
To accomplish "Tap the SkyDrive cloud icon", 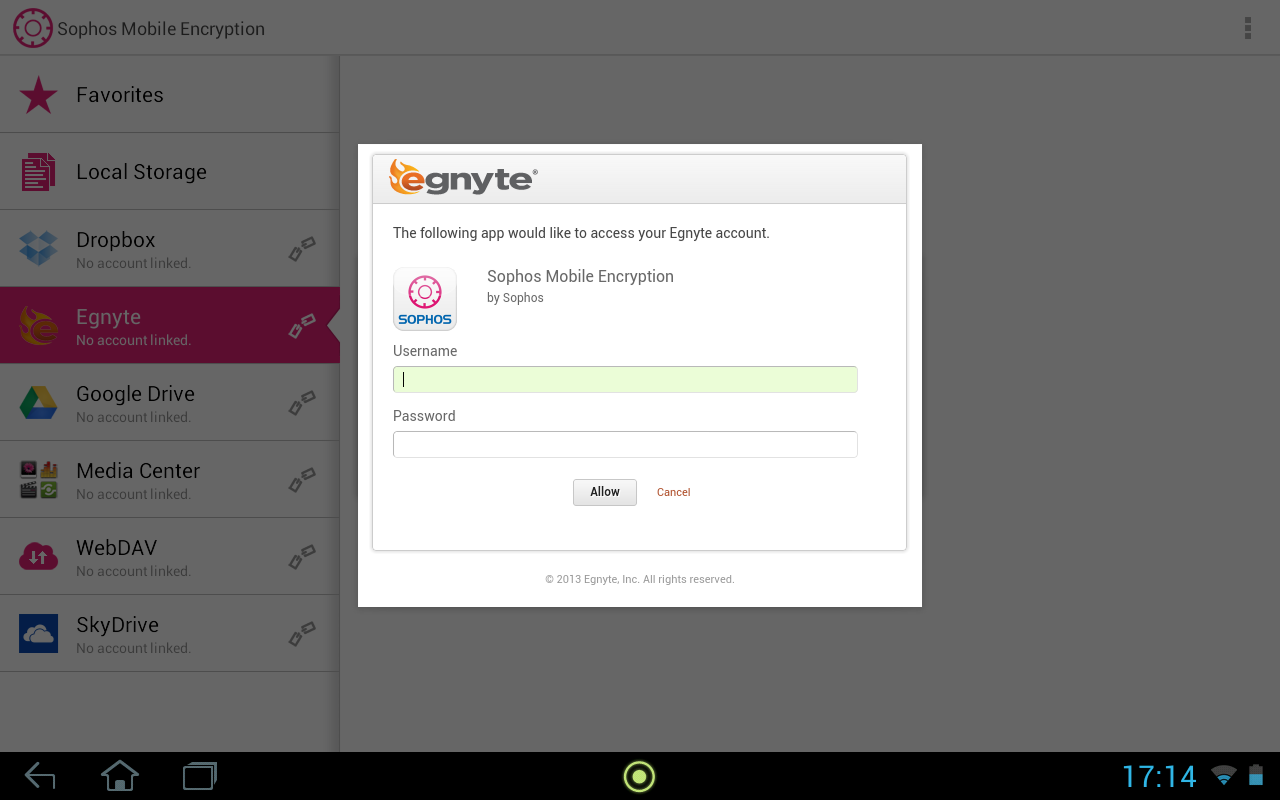I will [38, 634].
